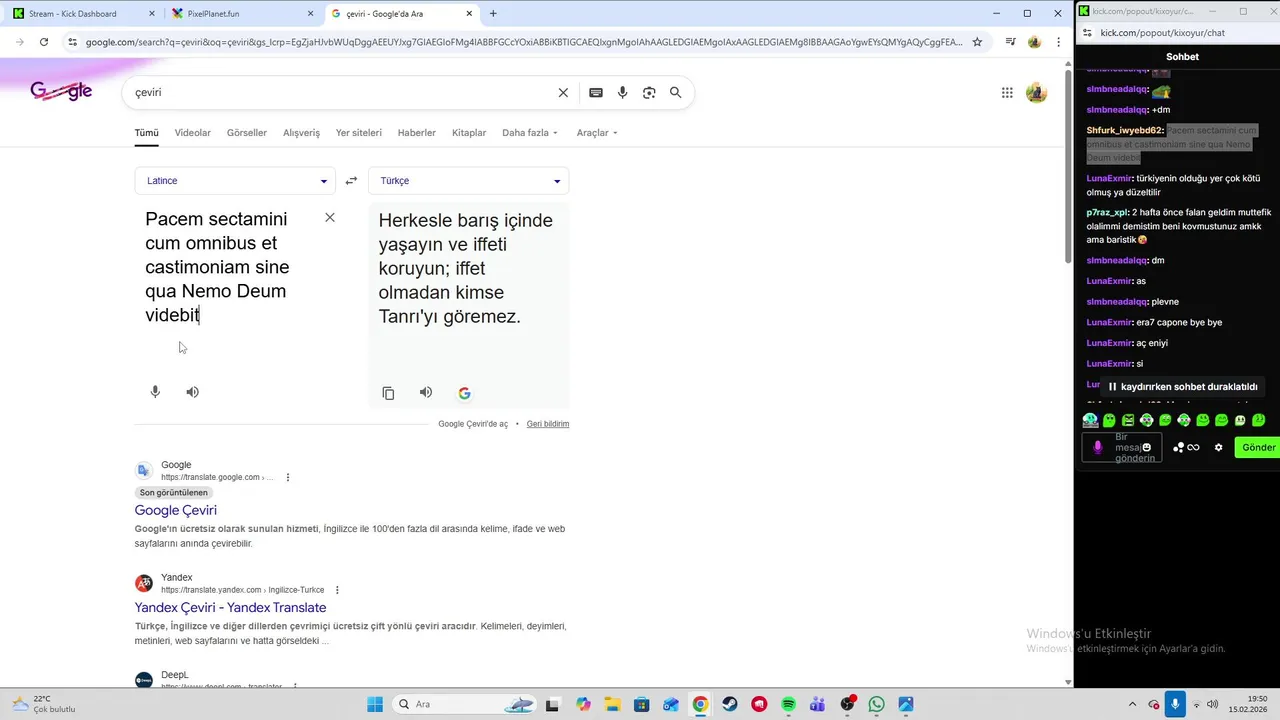Use microphone input for source text
Image resolution: width=1280 pixels, height=720 pixels.
(155, 392)
